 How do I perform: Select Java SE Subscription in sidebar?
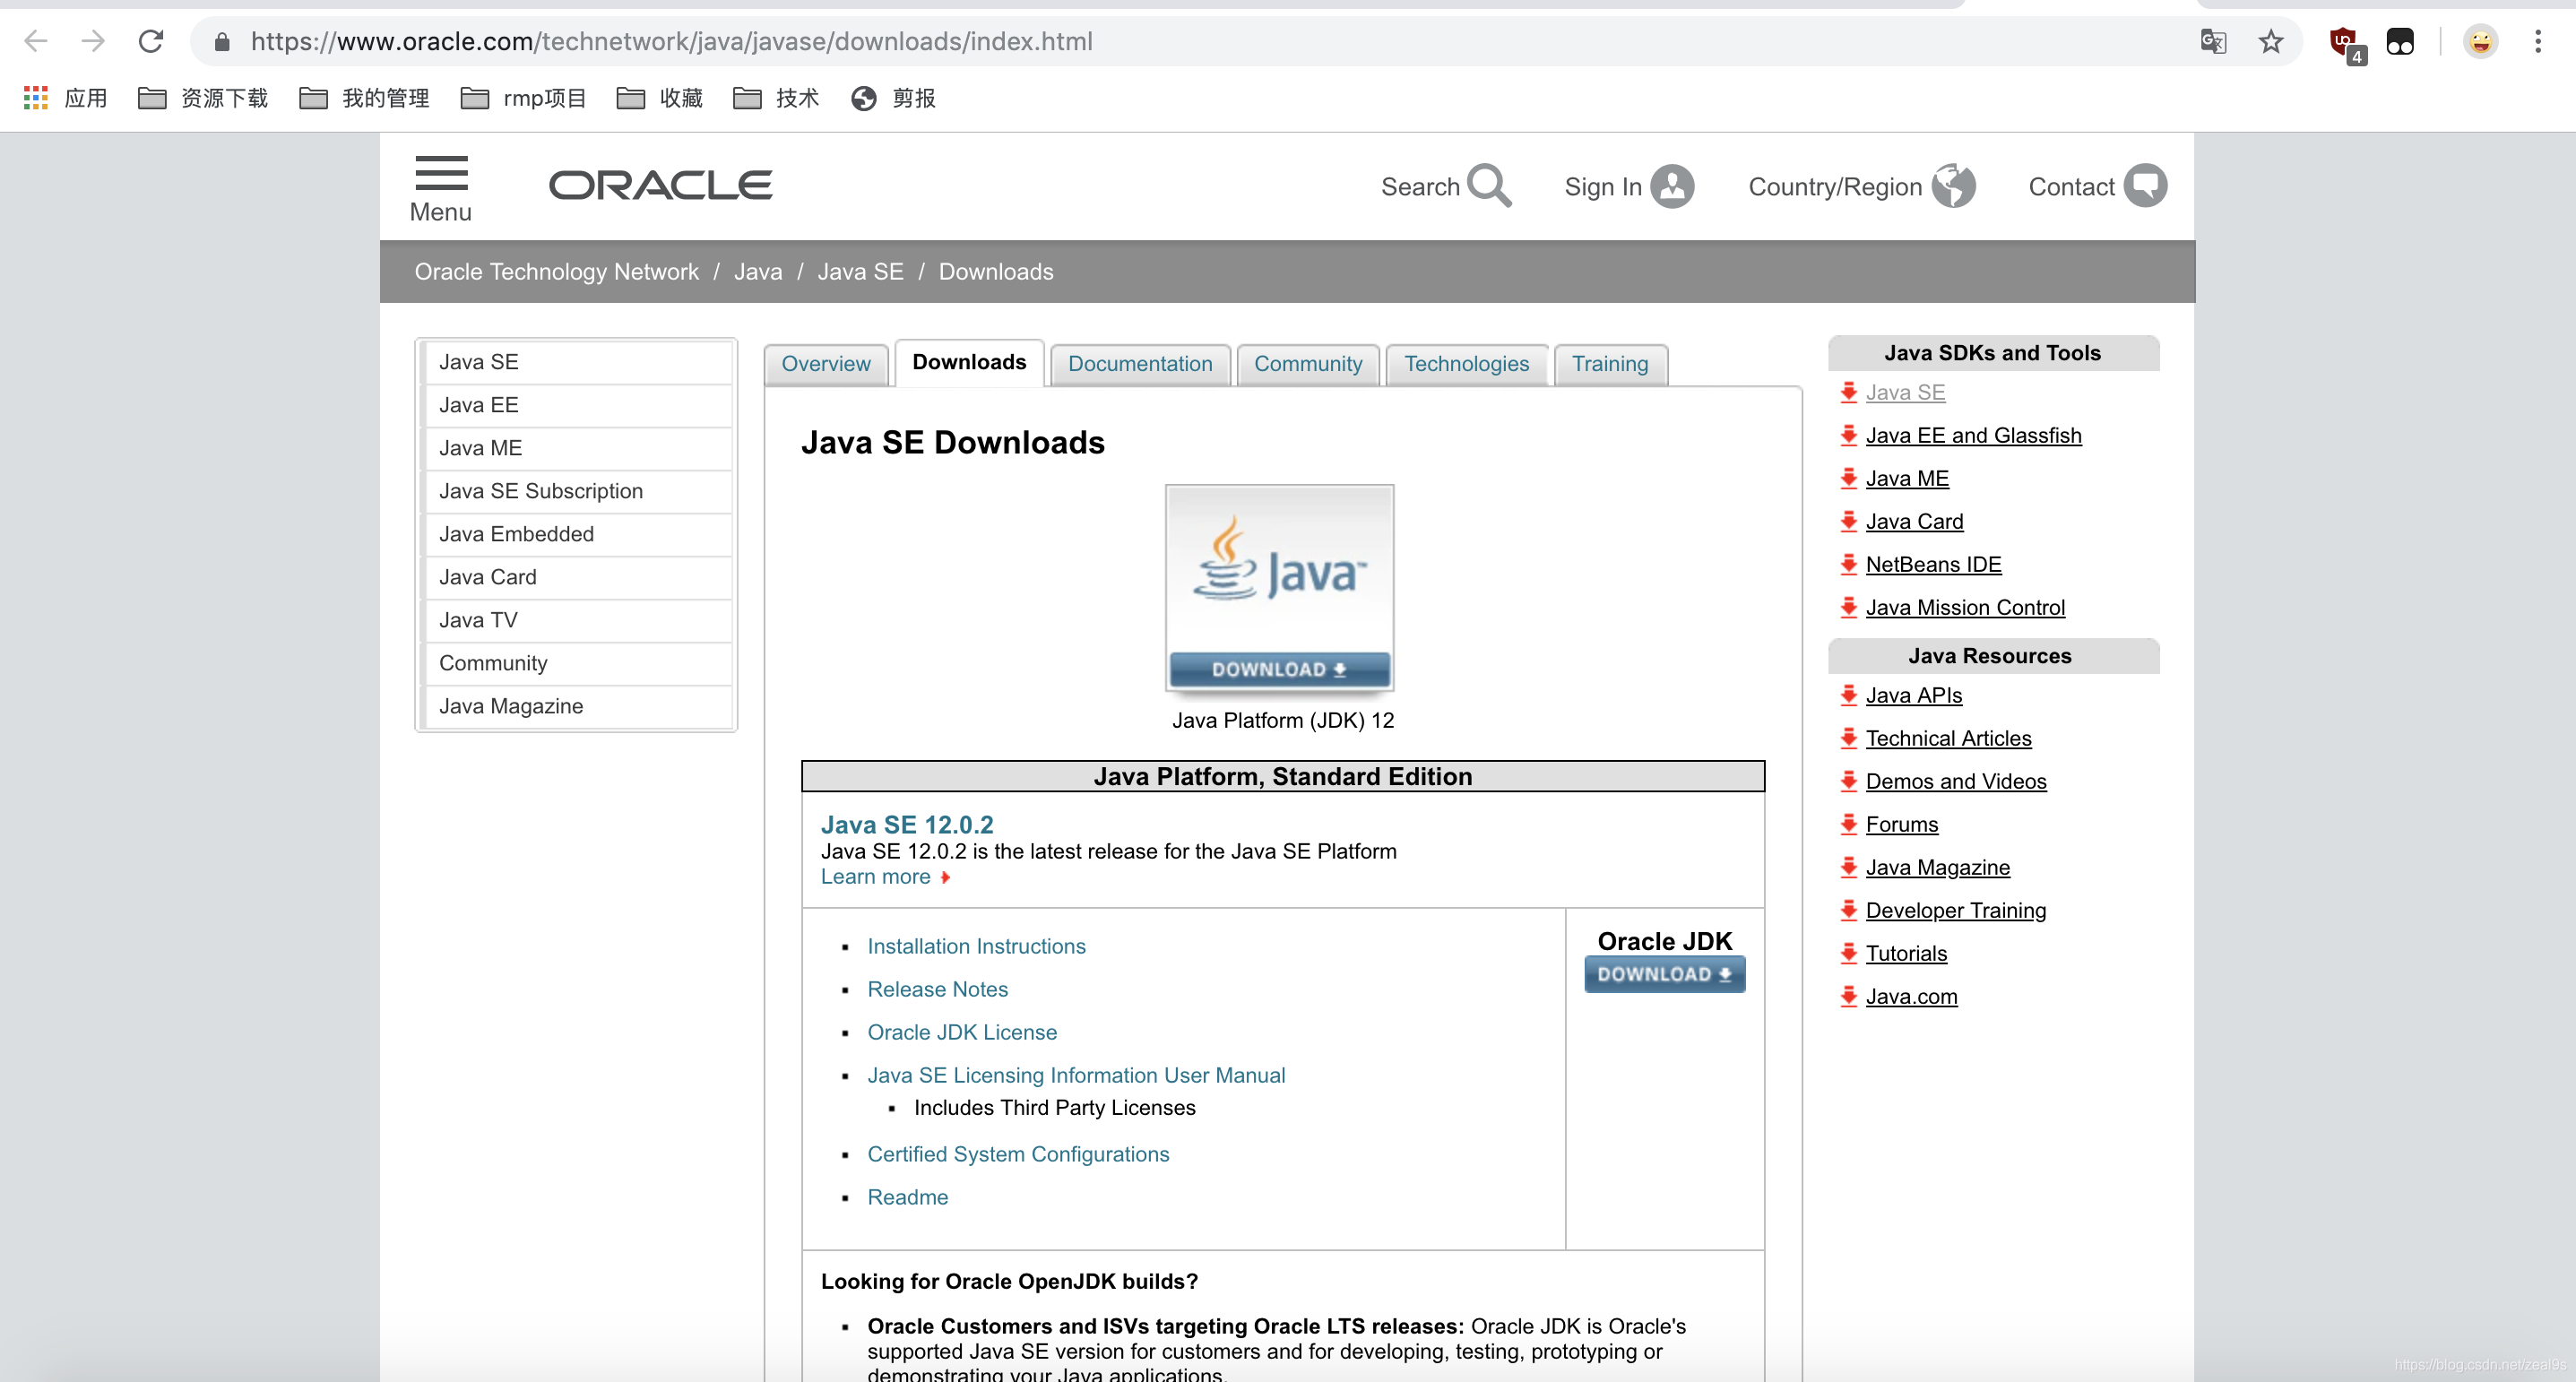click(578, 491)
